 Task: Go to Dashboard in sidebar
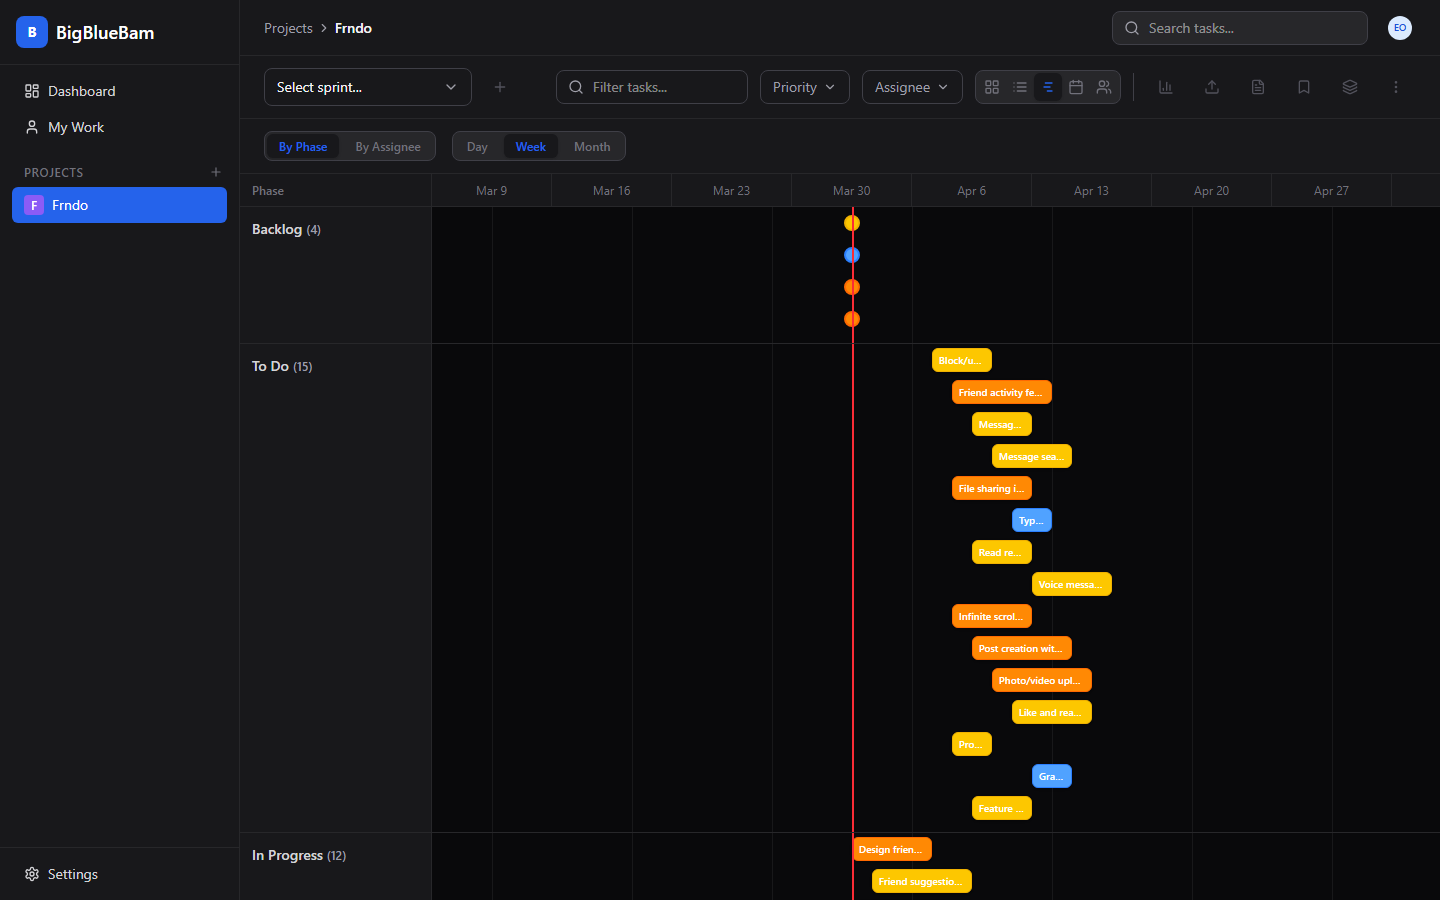point(81,91)
